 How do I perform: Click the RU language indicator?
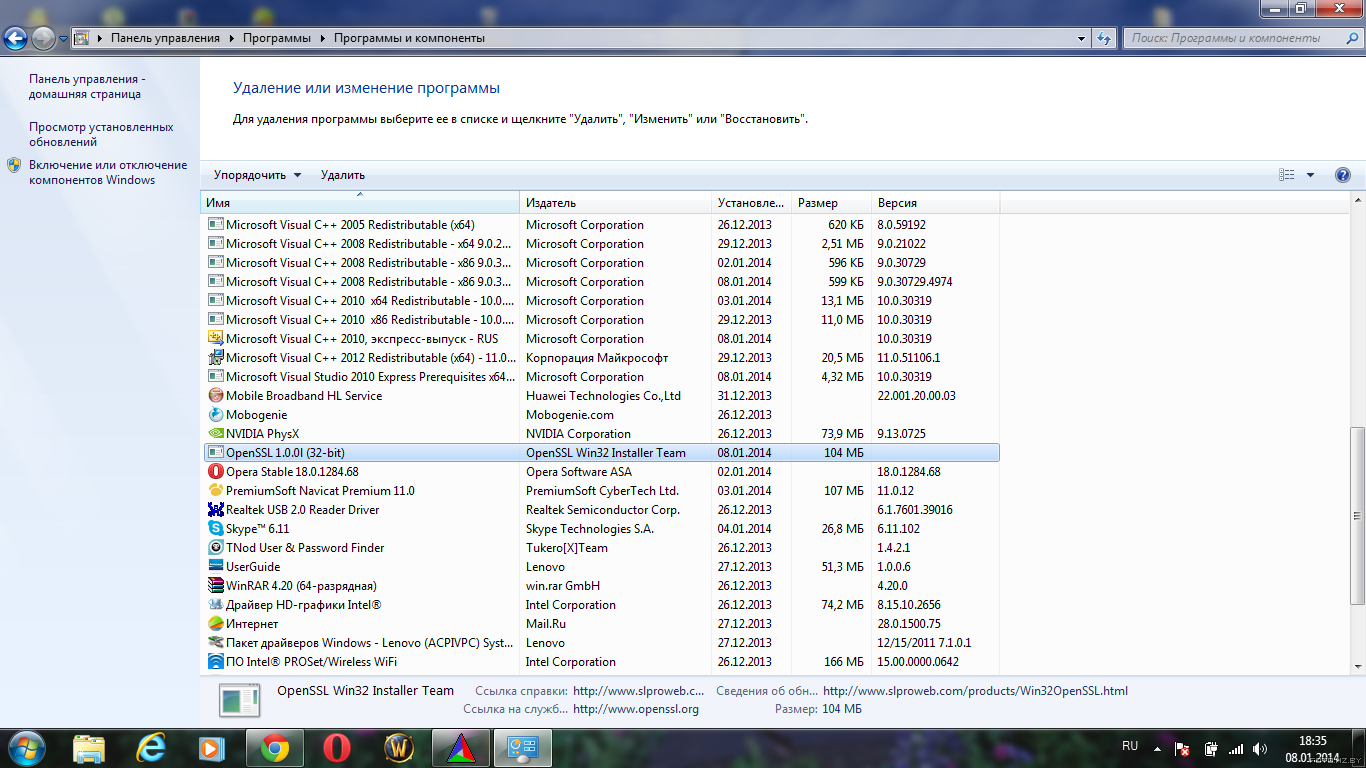click(x=1130, y=746)
